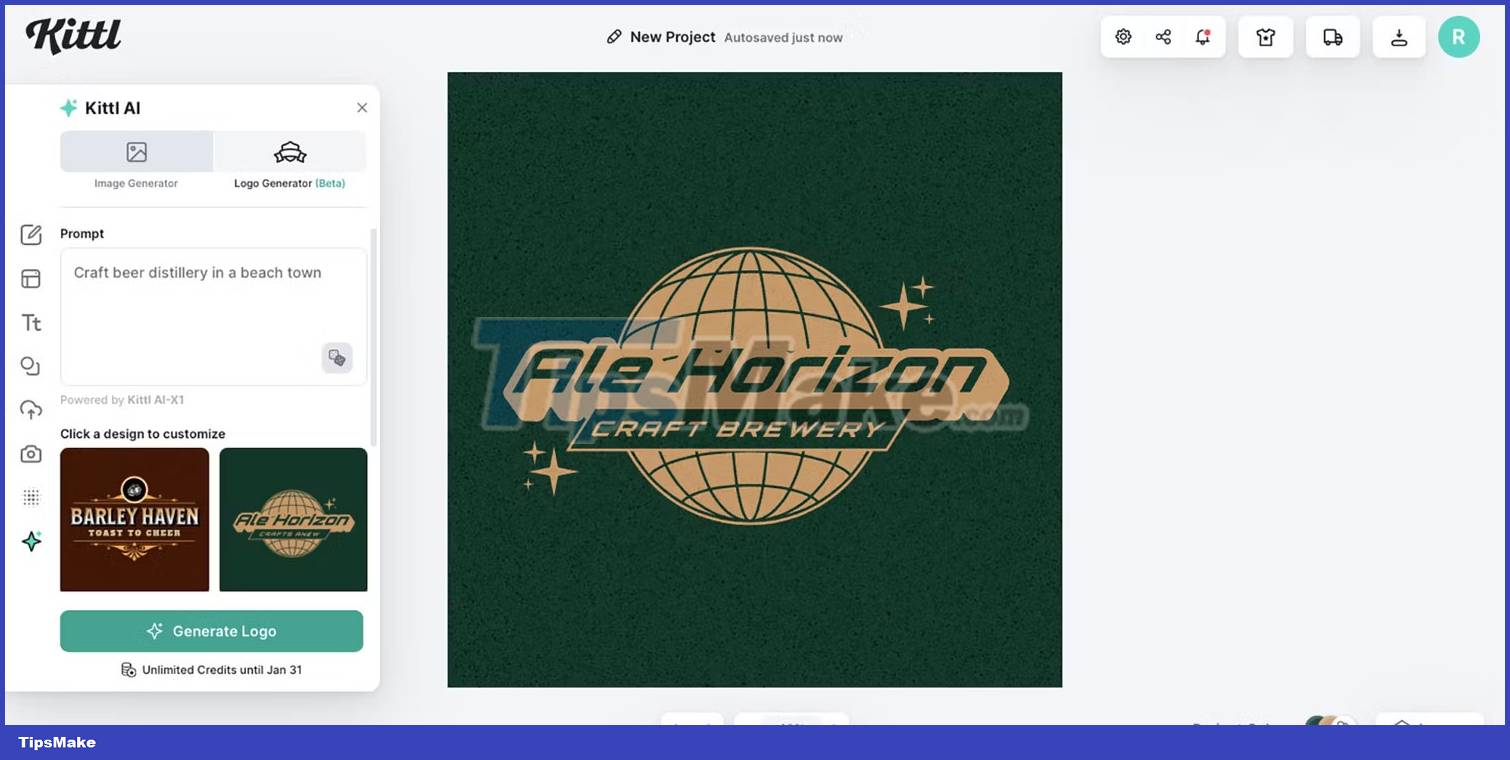Open the project settings gear icon
This screenshot has height=760, width=1510.
(x=1123, y=37)
